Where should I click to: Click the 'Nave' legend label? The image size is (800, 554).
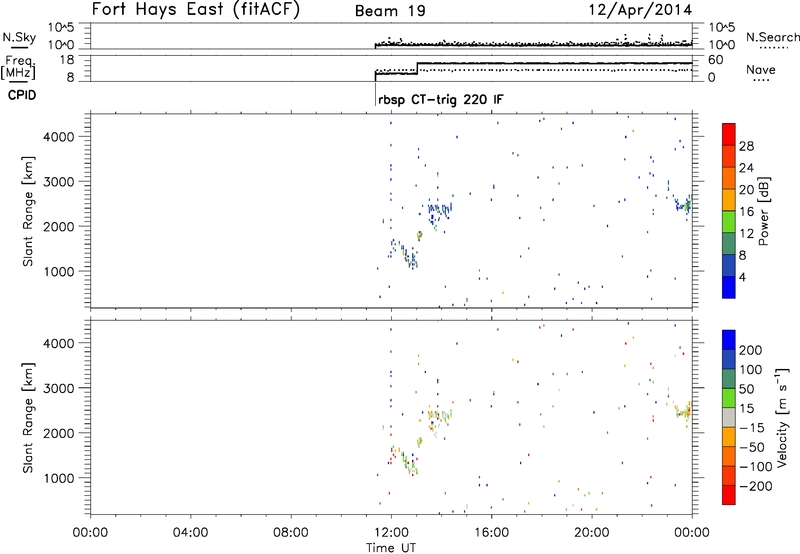click(761, 69)
